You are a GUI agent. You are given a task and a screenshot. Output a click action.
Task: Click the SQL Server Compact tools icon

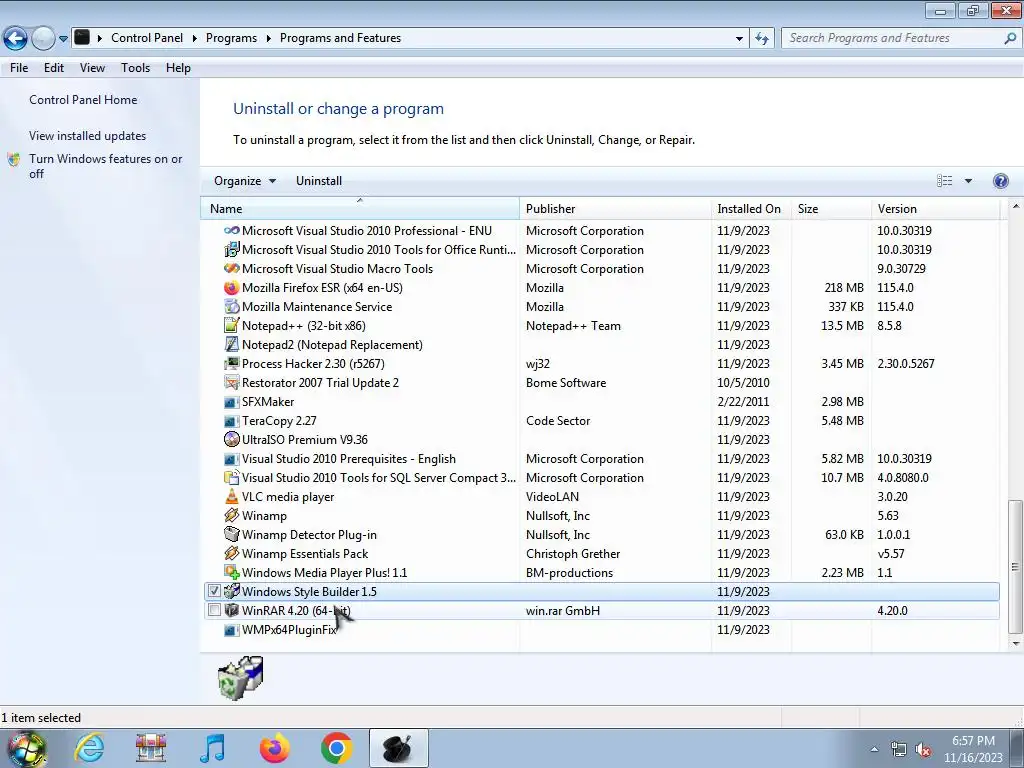231,477
